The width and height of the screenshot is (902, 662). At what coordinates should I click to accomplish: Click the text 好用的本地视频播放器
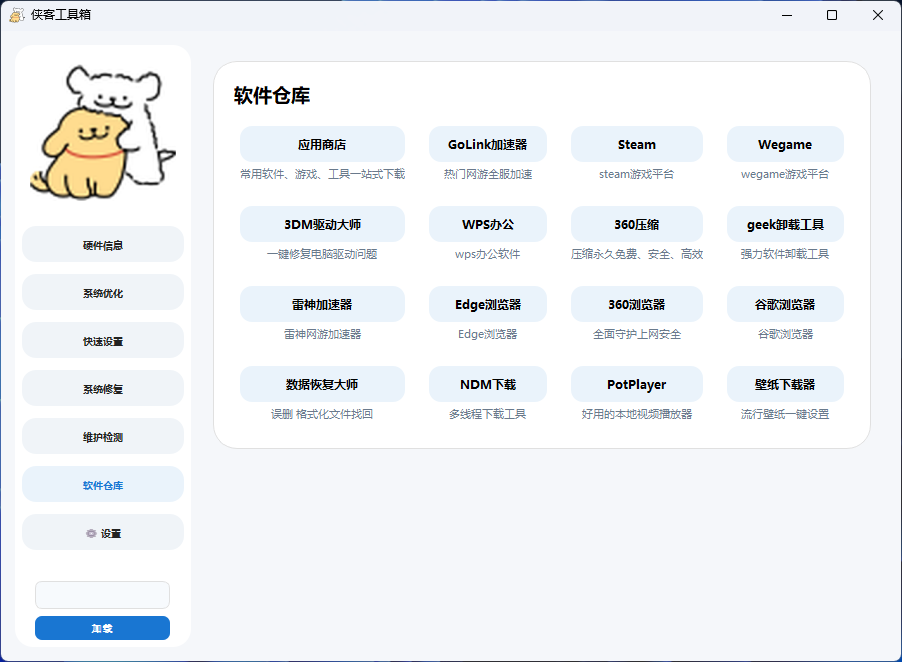pos(637,414)
